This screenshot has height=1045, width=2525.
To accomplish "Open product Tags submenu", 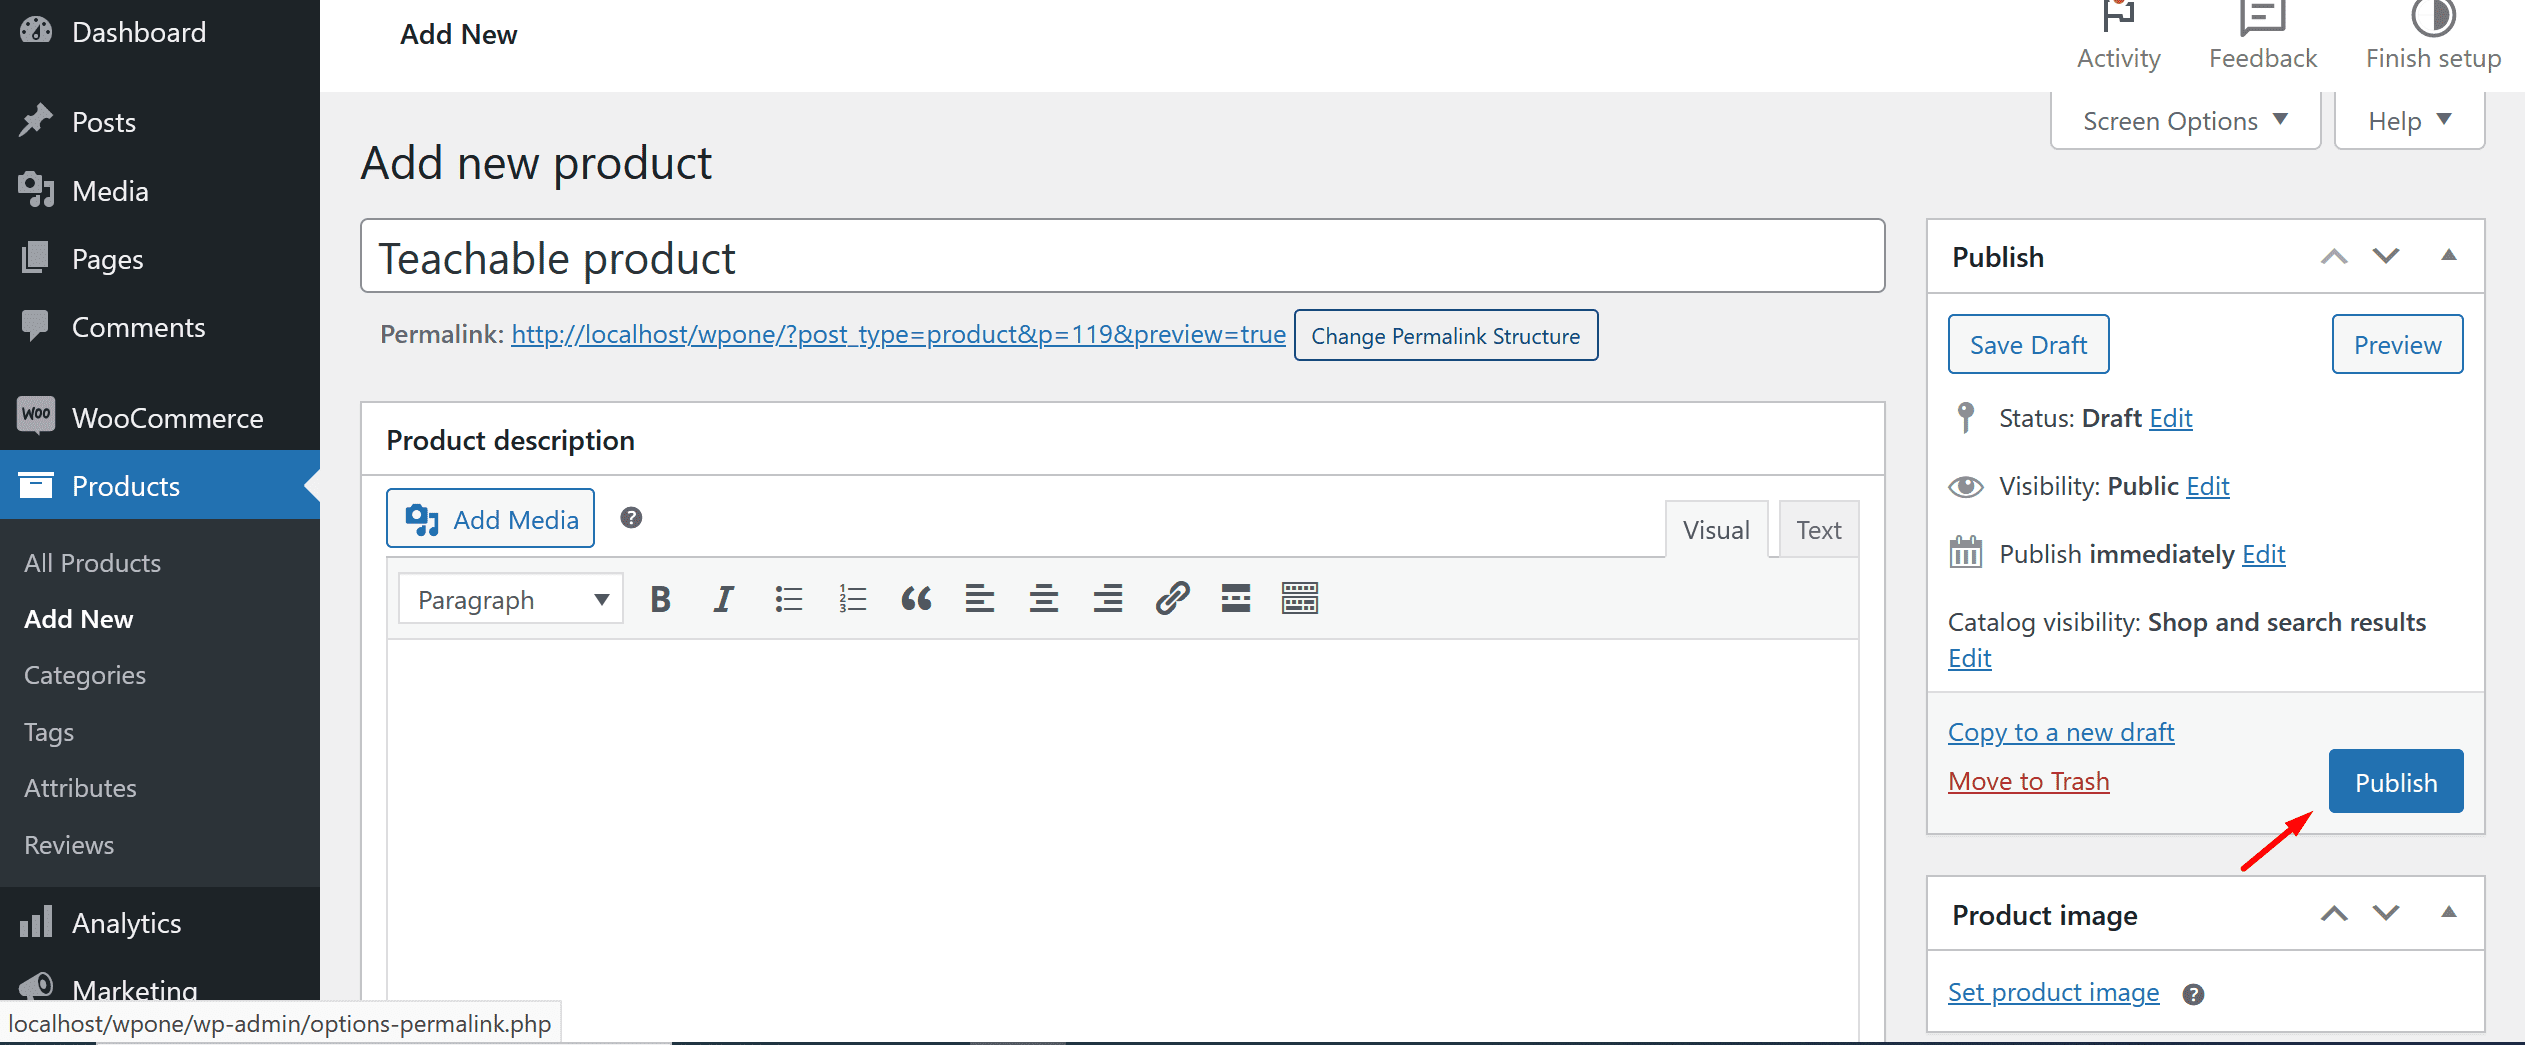I will click(x=49, y=732).
